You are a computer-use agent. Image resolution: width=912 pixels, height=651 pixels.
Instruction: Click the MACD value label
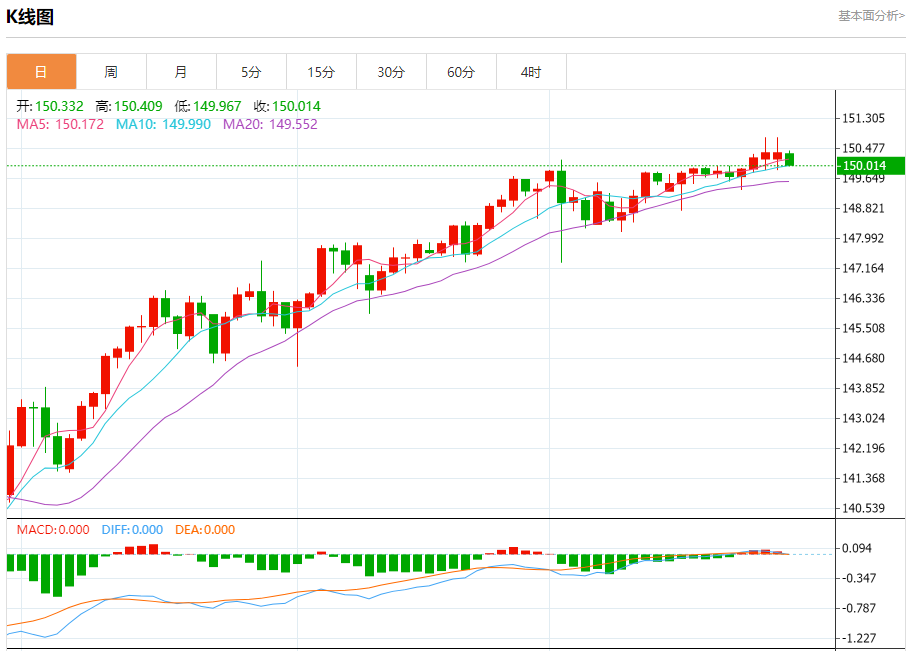52,530
